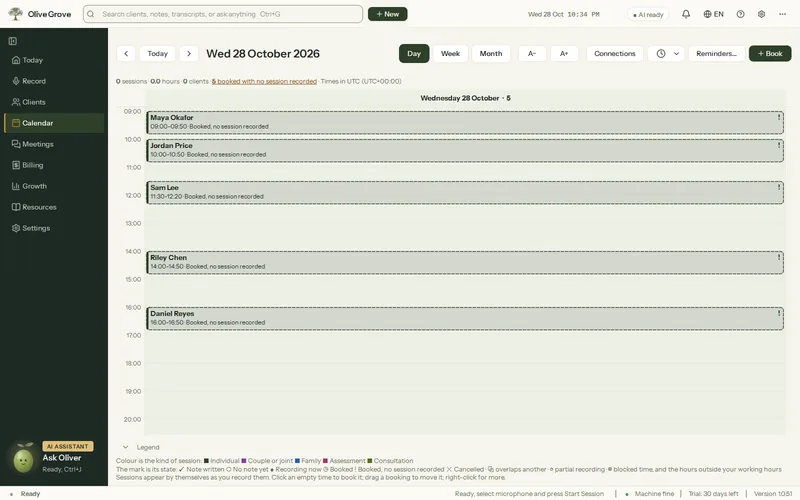Increase text size with A+ button
The image size is (800, 500).
[564, 54]
